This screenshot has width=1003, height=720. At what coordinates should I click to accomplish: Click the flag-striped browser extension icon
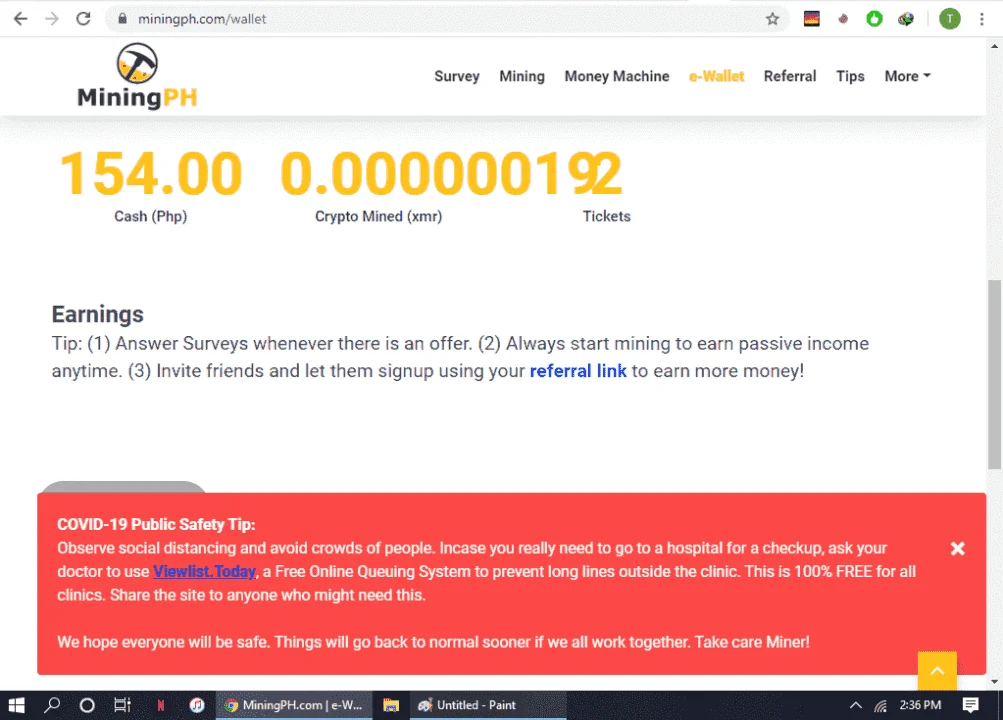tap(812, 19)
